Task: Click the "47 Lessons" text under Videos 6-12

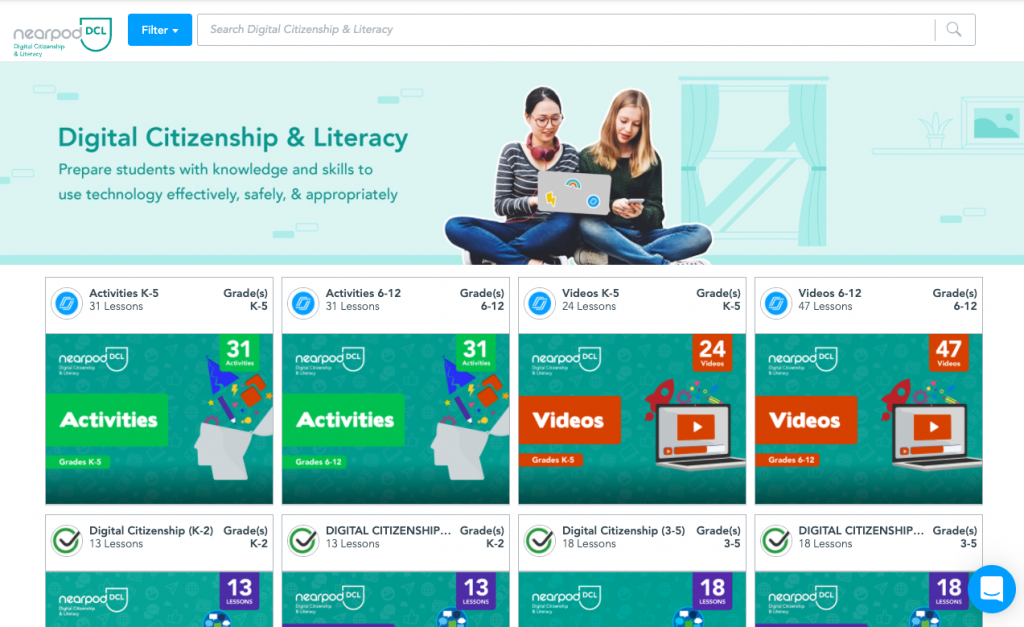Action: pyautogui.click(x=825, y=306)
